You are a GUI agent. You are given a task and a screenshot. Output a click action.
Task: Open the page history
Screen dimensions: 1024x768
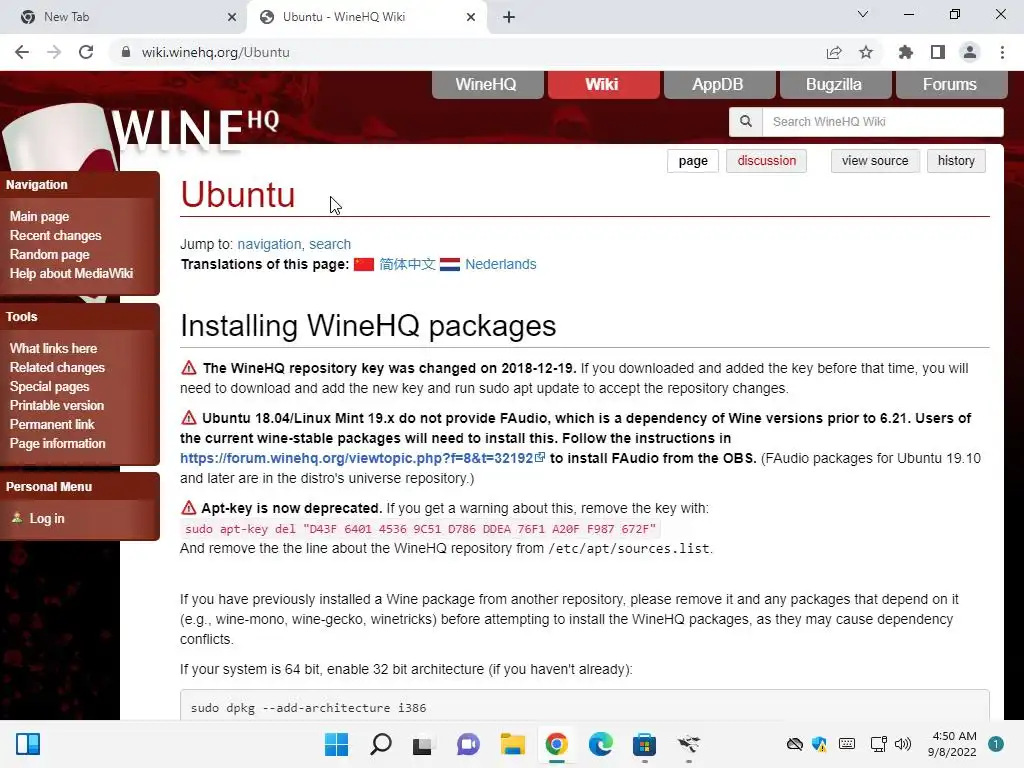coord(956,161)
